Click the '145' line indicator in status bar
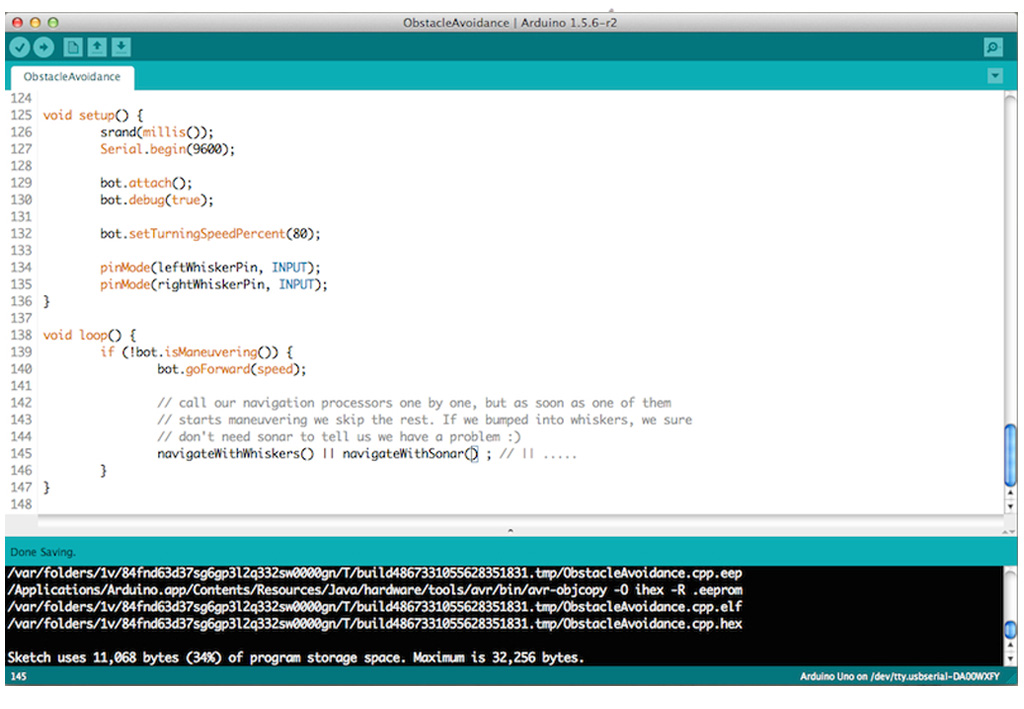This screenshot has height=709, width=1024. coord(18,676)
